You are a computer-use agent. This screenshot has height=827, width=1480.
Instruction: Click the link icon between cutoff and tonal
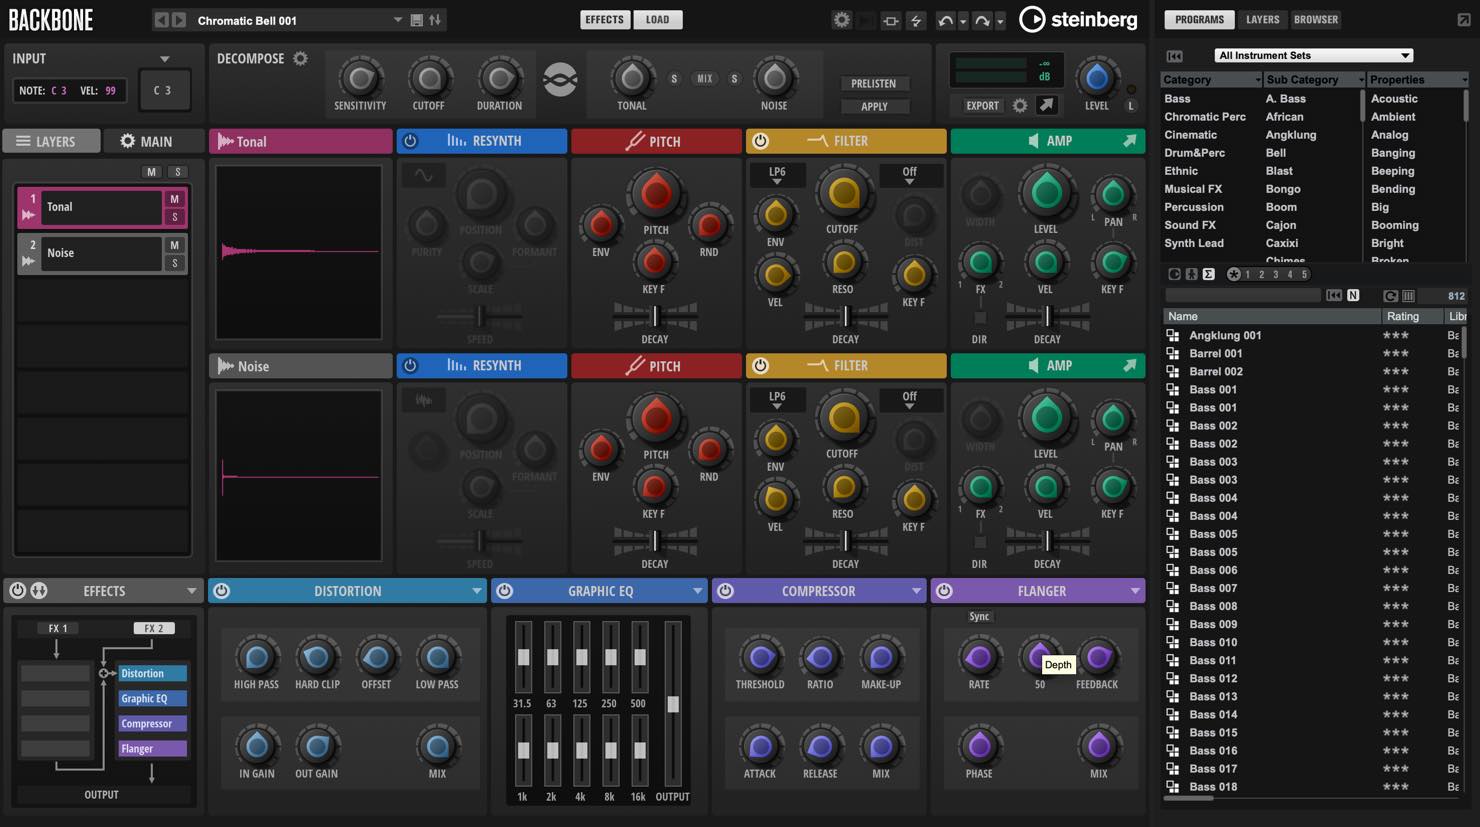[x=560, y=80]
